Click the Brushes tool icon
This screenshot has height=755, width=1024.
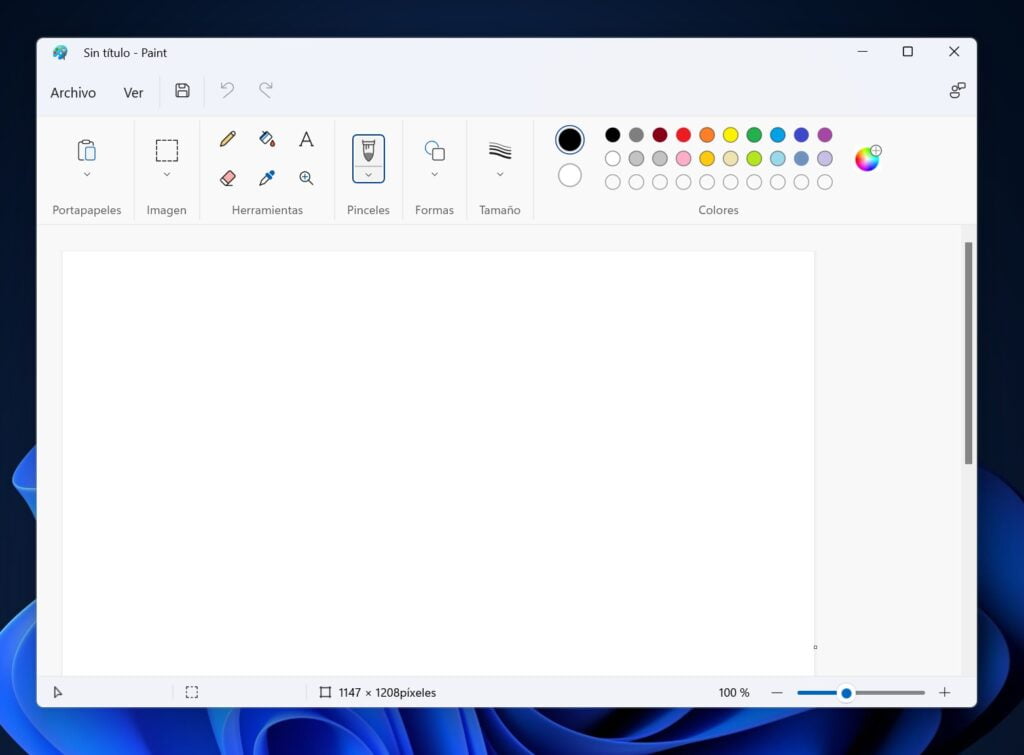pos(368,151)
